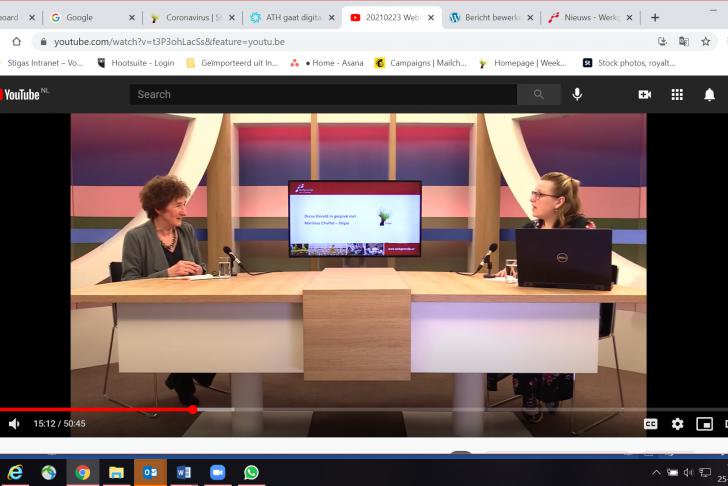Open the YouTube apps grid

coord(677,94)
